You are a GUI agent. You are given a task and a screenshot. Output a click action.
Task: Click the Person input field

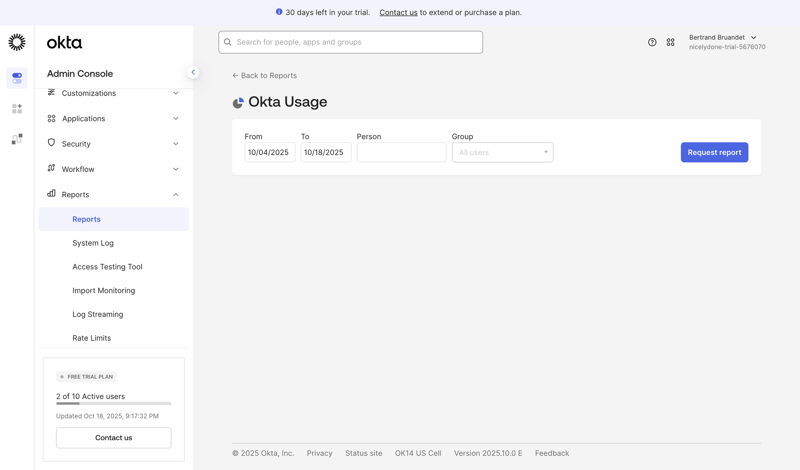click(401, 152)
